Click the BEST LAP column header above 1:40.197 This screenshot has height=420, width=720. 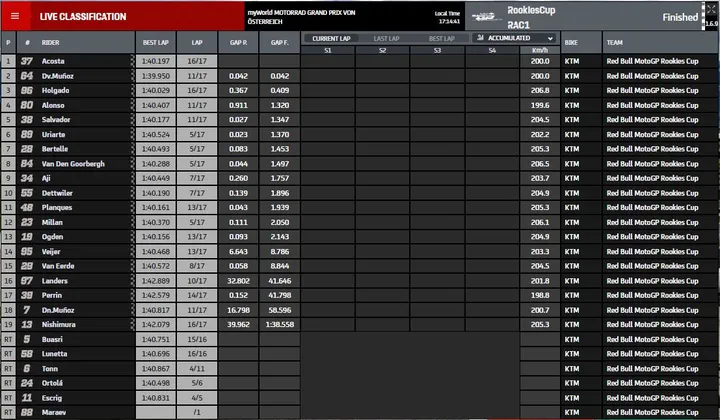click(156, 43)
